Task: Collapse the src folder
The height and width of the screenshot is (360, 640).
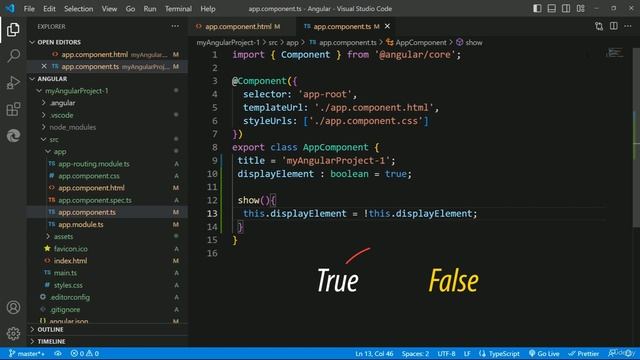Action: pyautogui.click(x=54, y=140)
